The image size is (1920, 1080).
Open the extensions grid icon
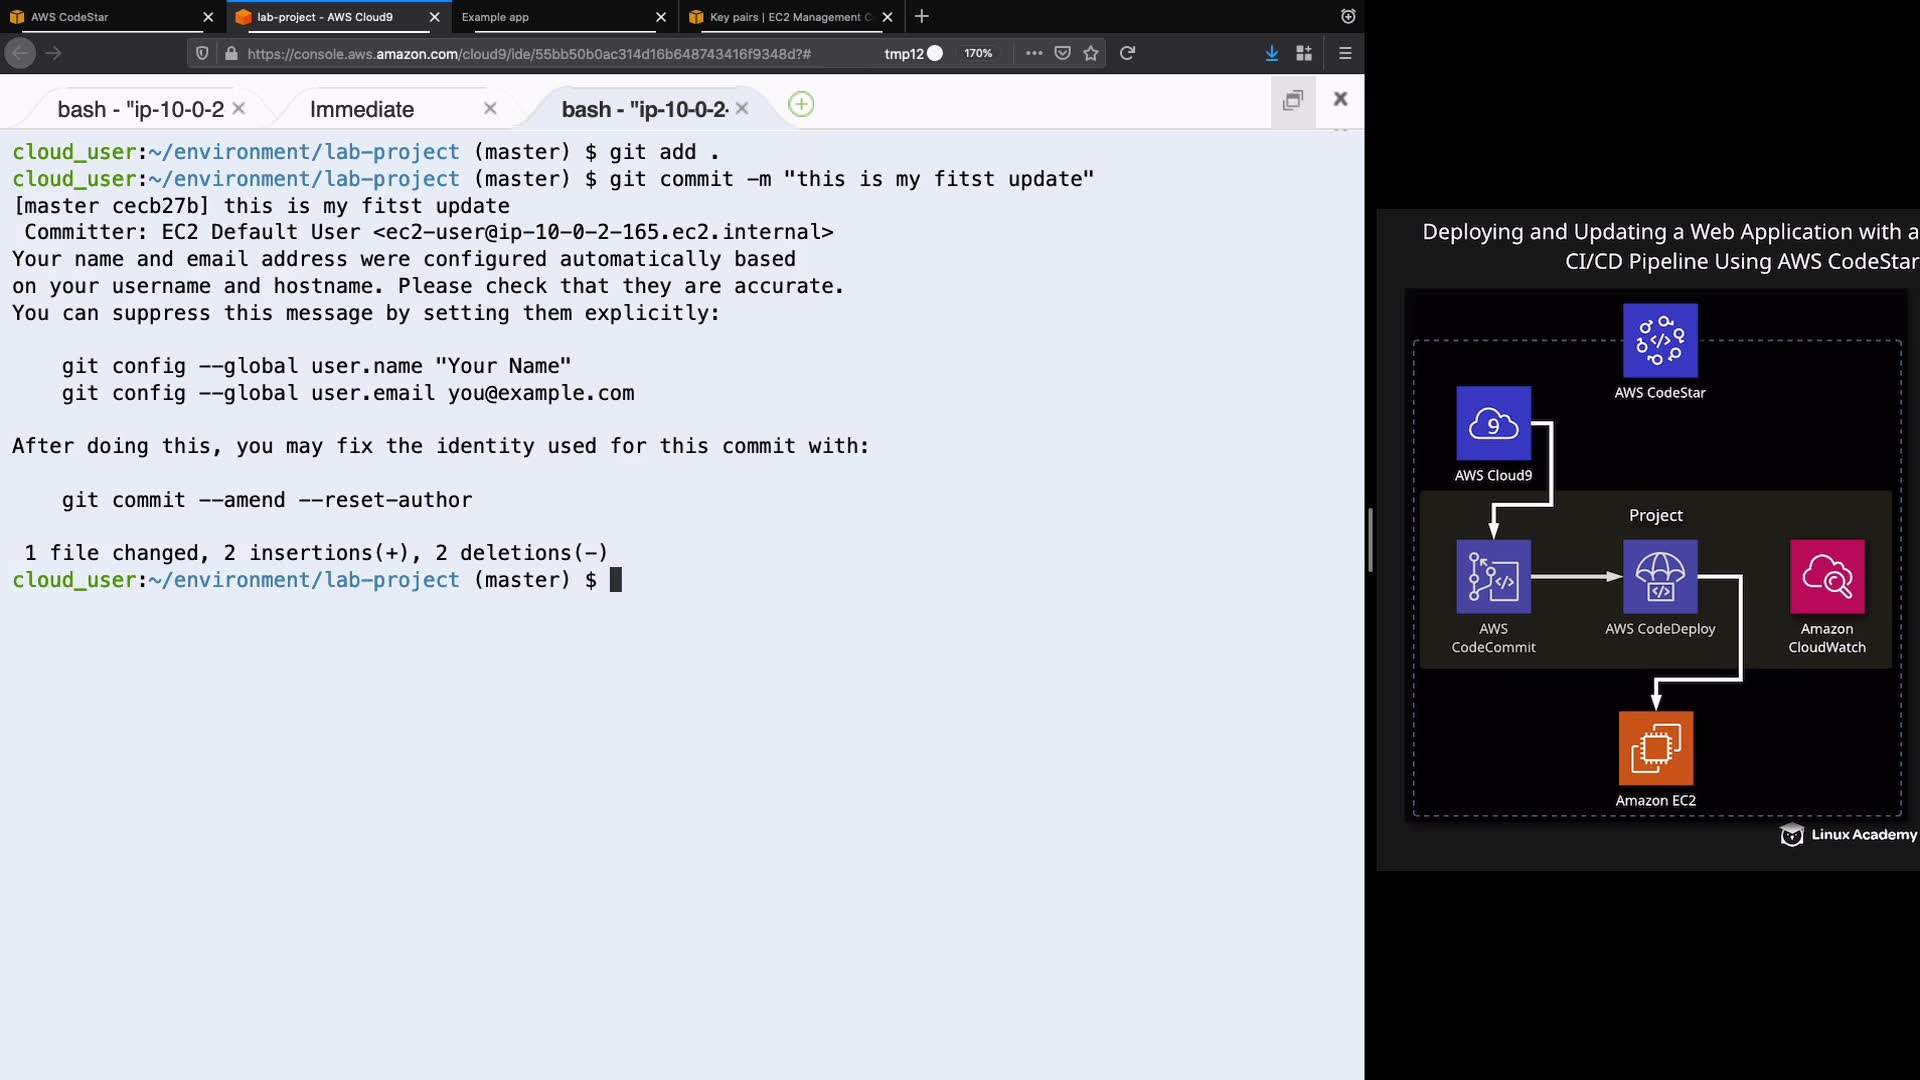point(1304,53)
